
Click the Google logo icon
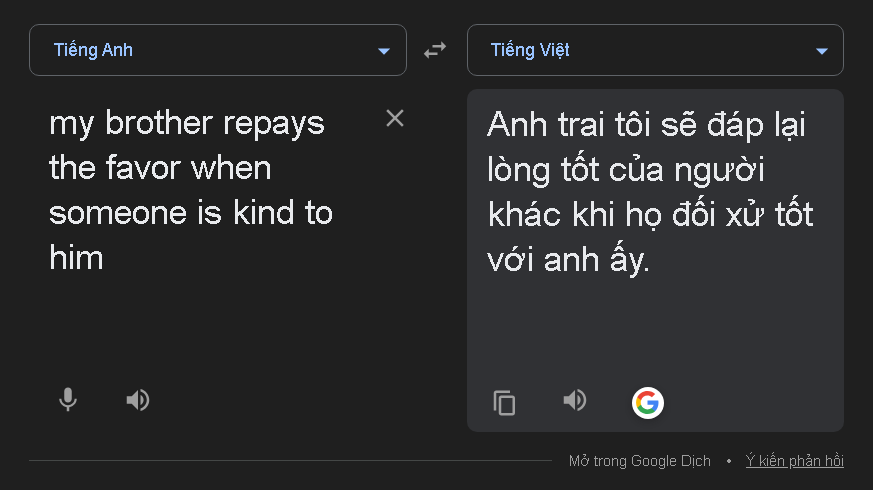click(x=647, y=402)
